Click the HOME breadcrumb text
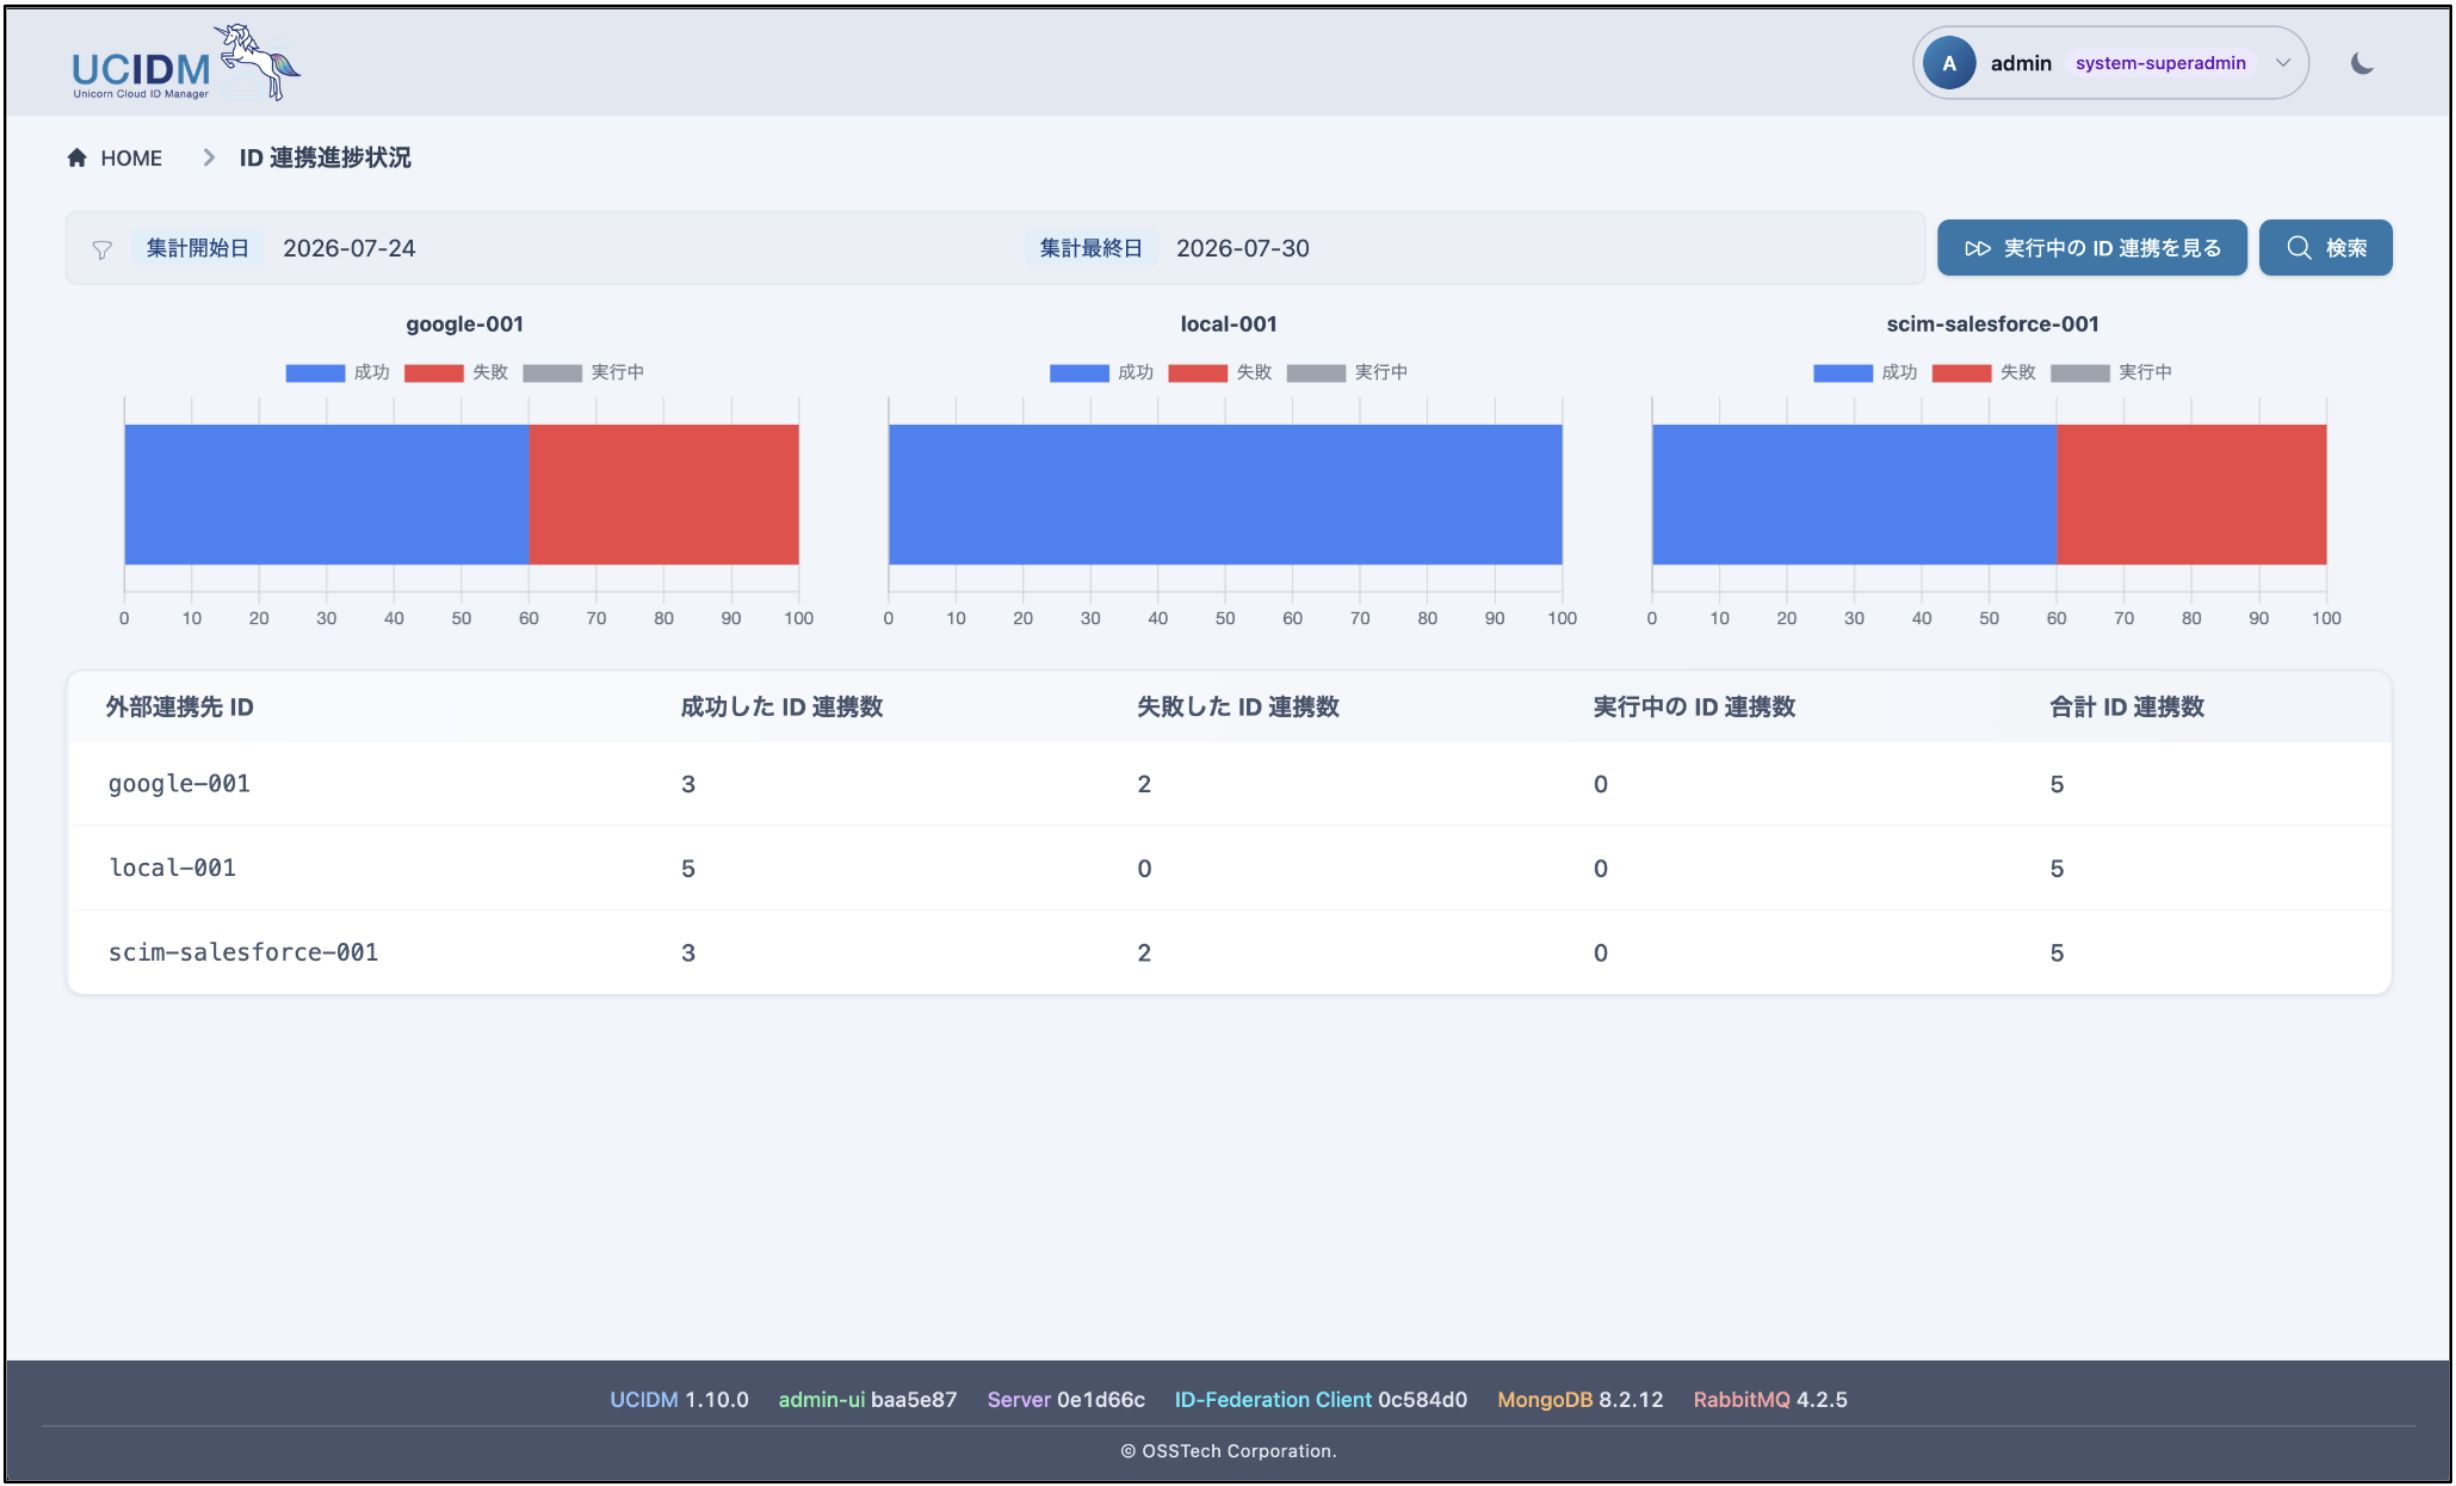 (131, 158)
